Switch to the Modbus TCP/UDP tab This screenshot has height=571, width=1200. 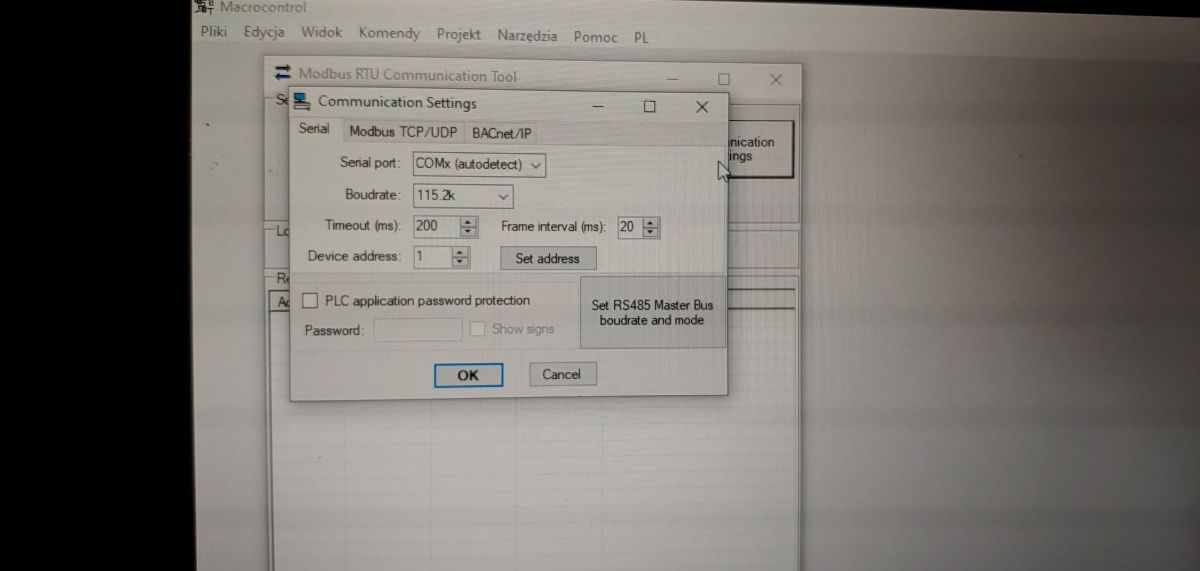tap(403, 132)
